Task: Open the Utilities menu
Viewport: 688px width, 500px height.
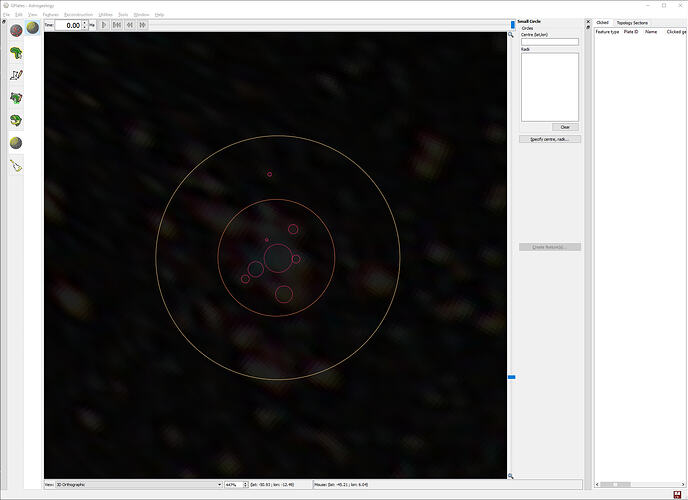Action: (x=105, y=15)
